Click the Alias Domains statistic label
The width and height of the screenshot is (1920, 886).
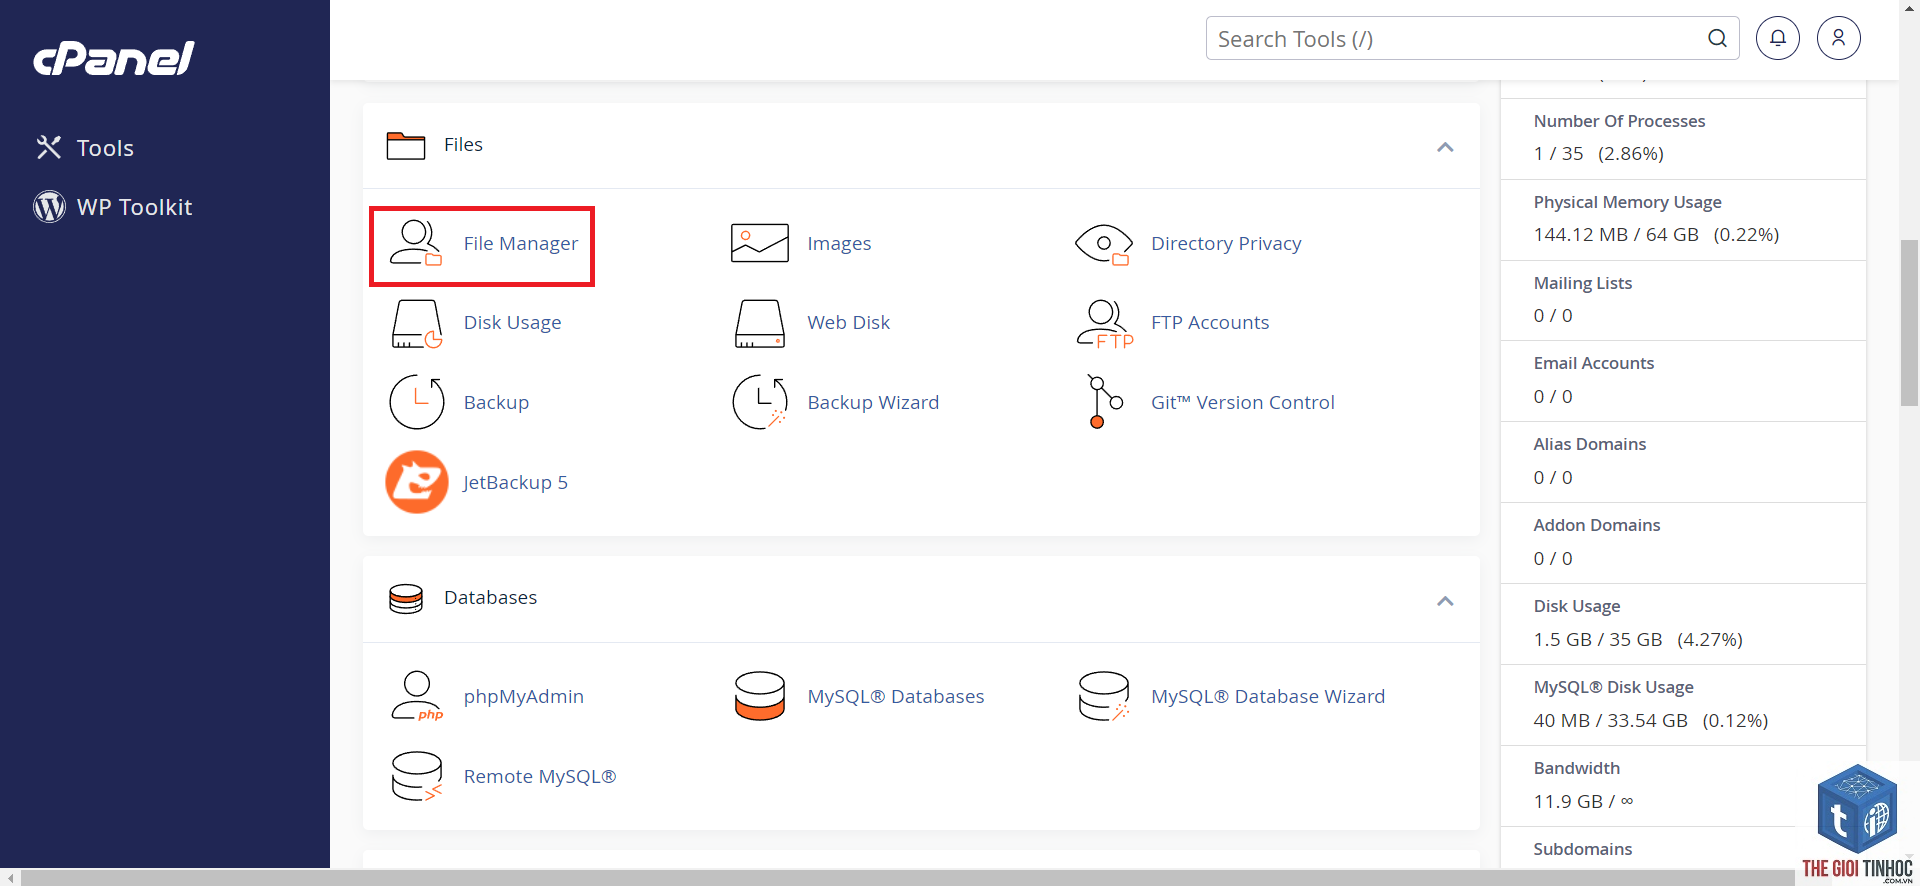click(1589, 444)
